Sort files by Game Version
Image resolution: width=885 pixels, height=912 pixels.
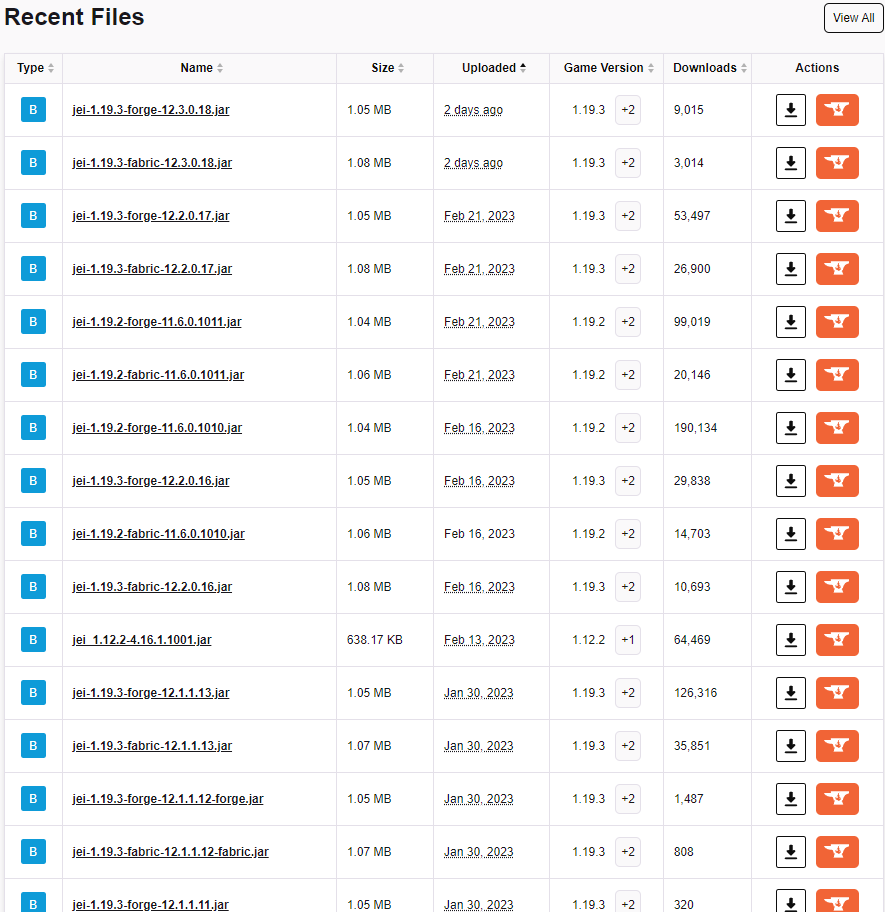[608, 68]
